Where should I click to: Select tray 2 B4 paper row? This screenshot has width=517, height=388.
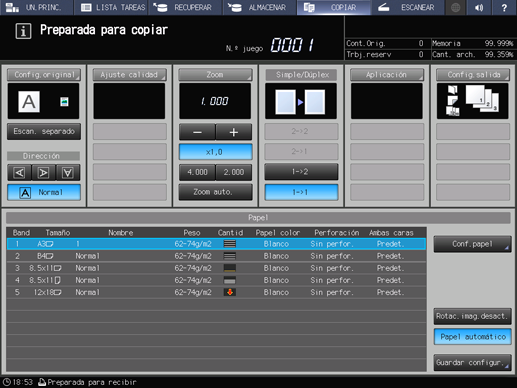[x=216, y=256]
